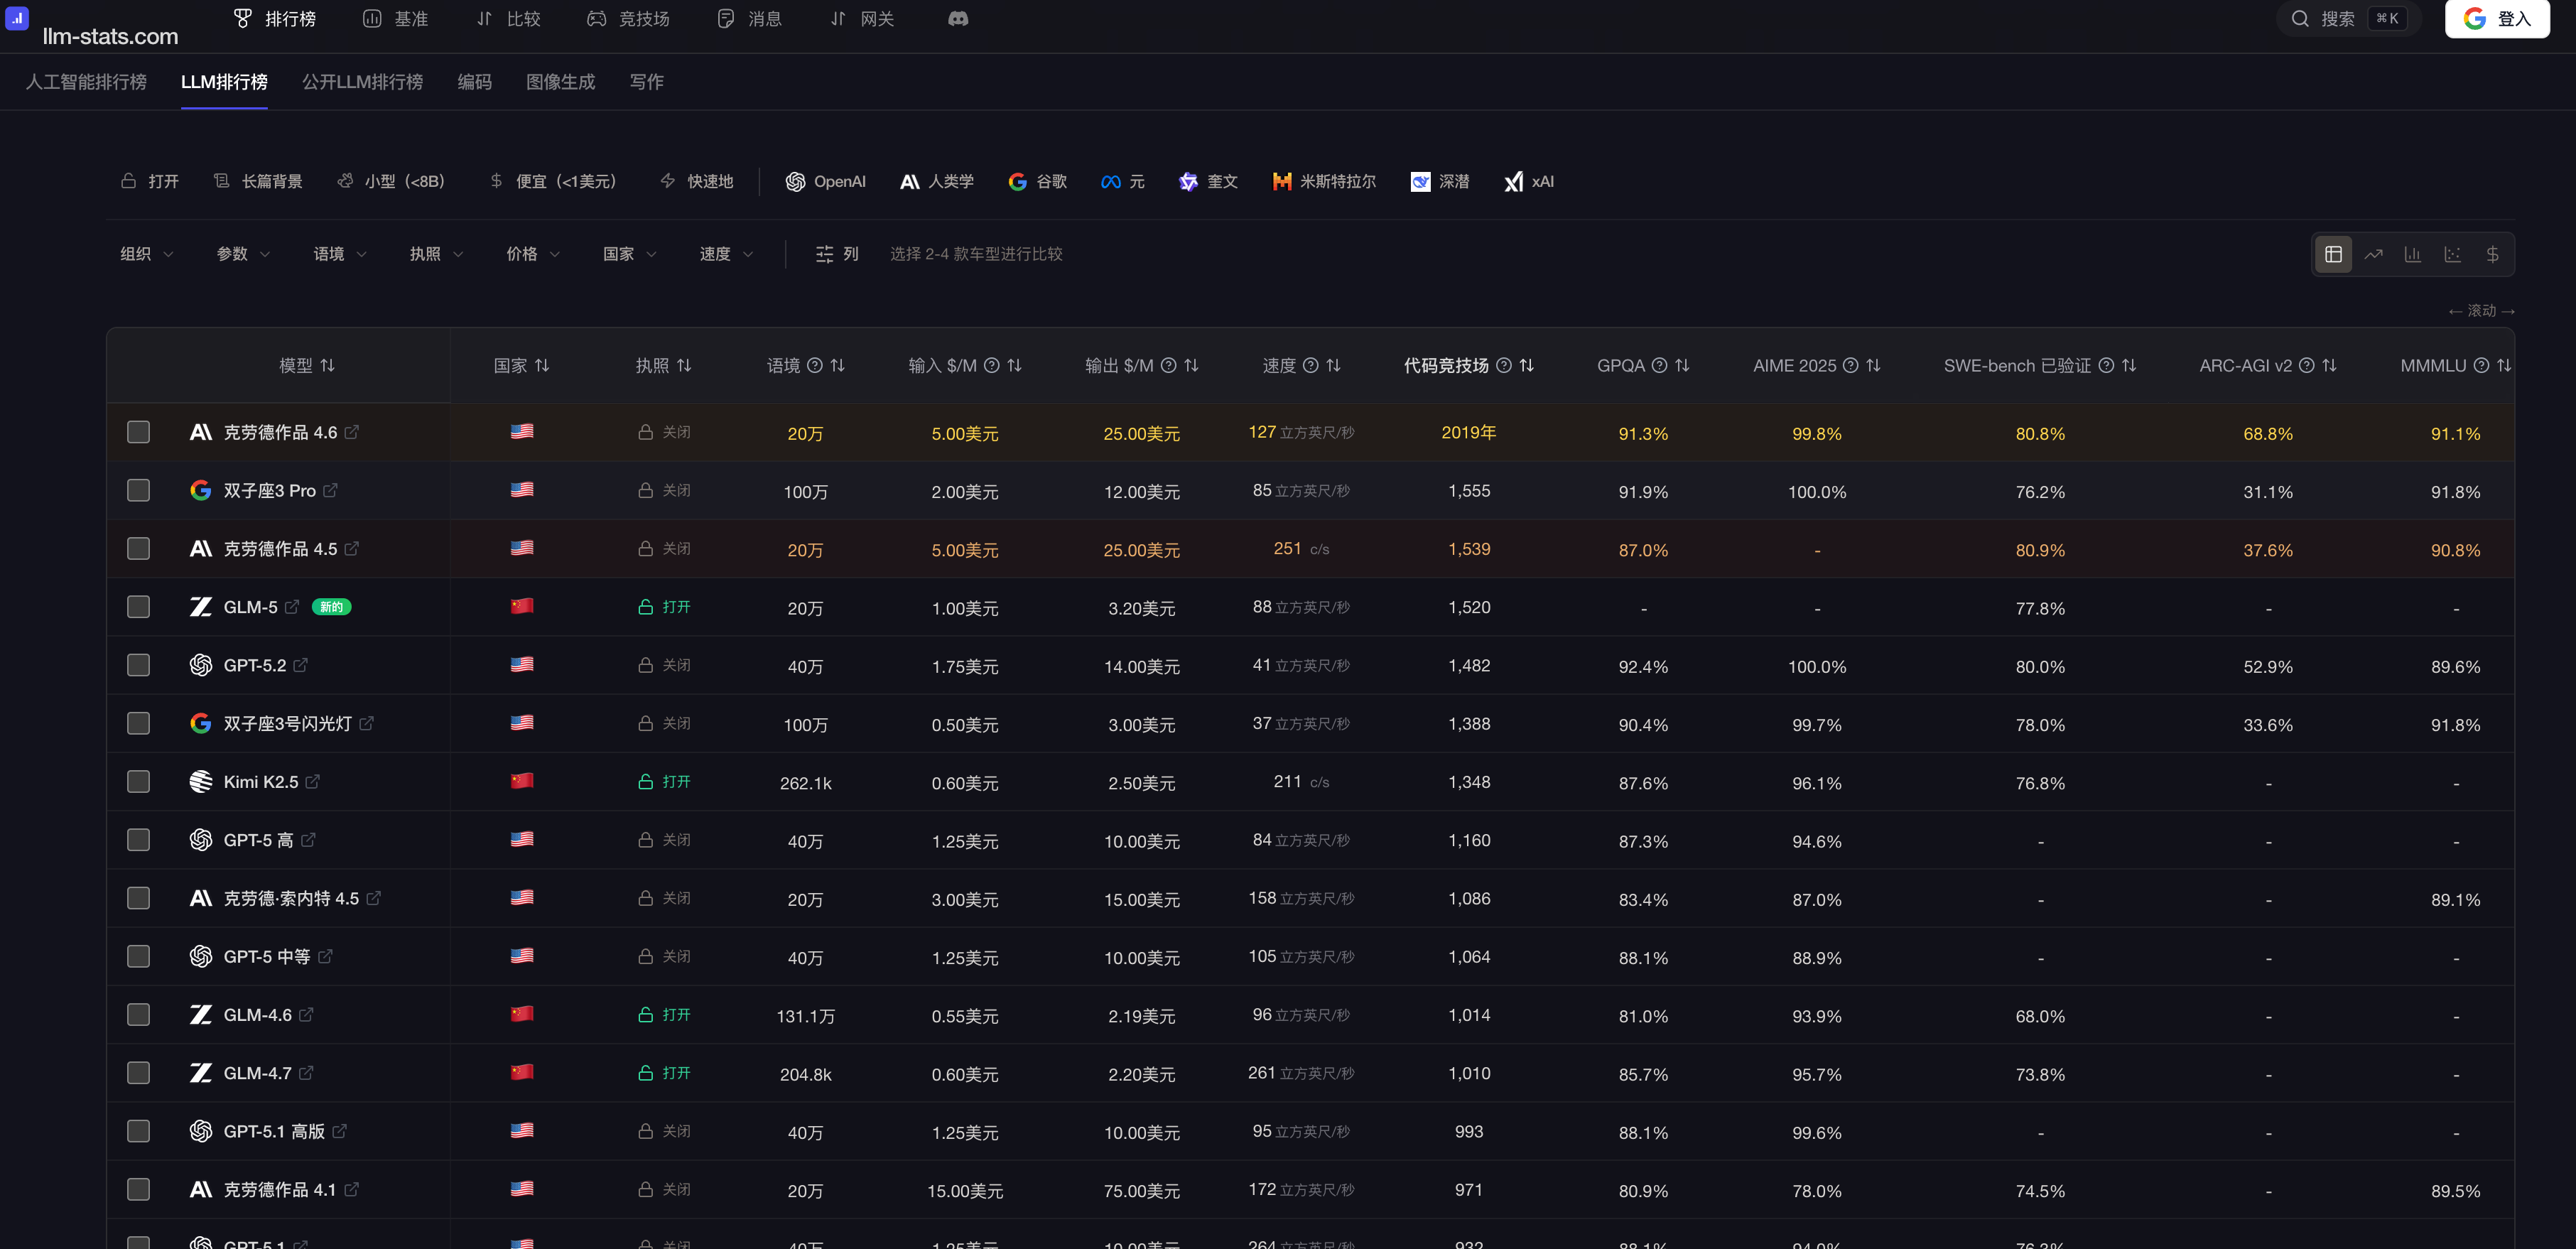The image size is (2576, 1249).
Task: Sort by 代码竞技场 column arrows
Action: click(1526, 366)
